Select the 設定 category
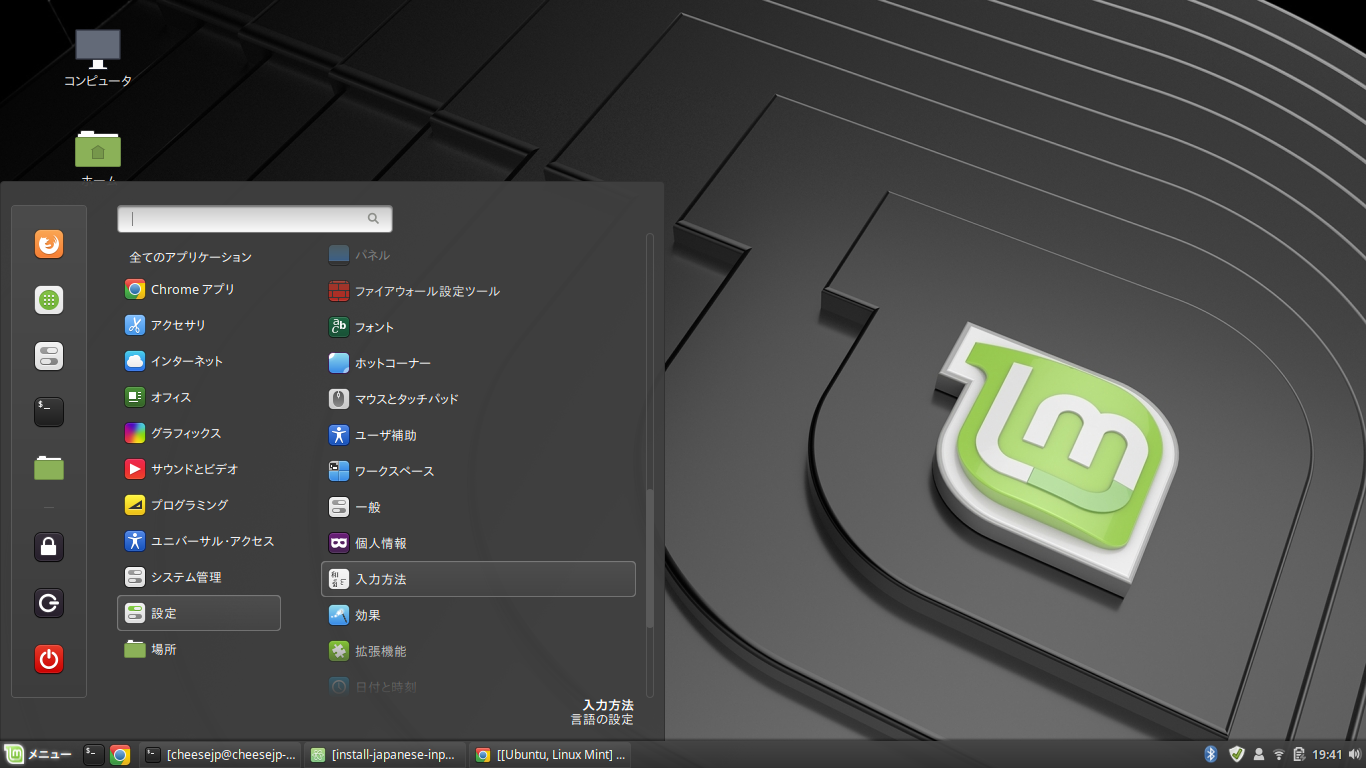Viewport: 1366px width, 768px height. [x=199, y=613]
